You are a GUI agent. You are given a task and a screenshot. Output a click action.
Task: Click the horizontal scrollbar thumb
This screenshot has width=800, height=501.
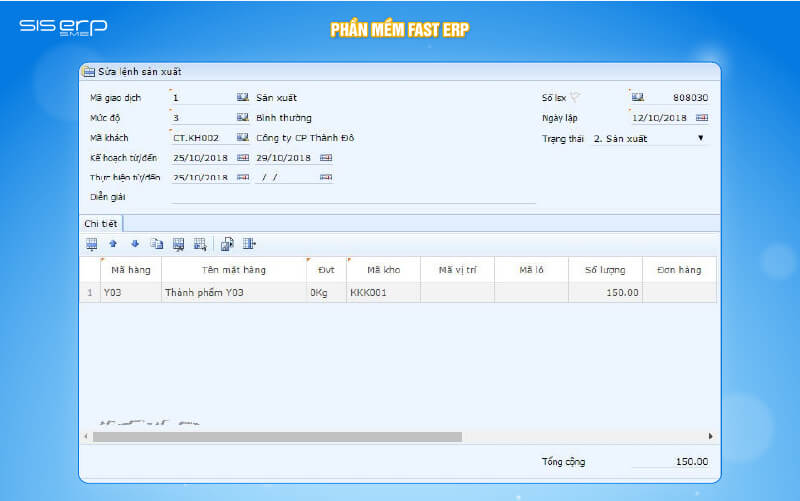pos(278,437)
